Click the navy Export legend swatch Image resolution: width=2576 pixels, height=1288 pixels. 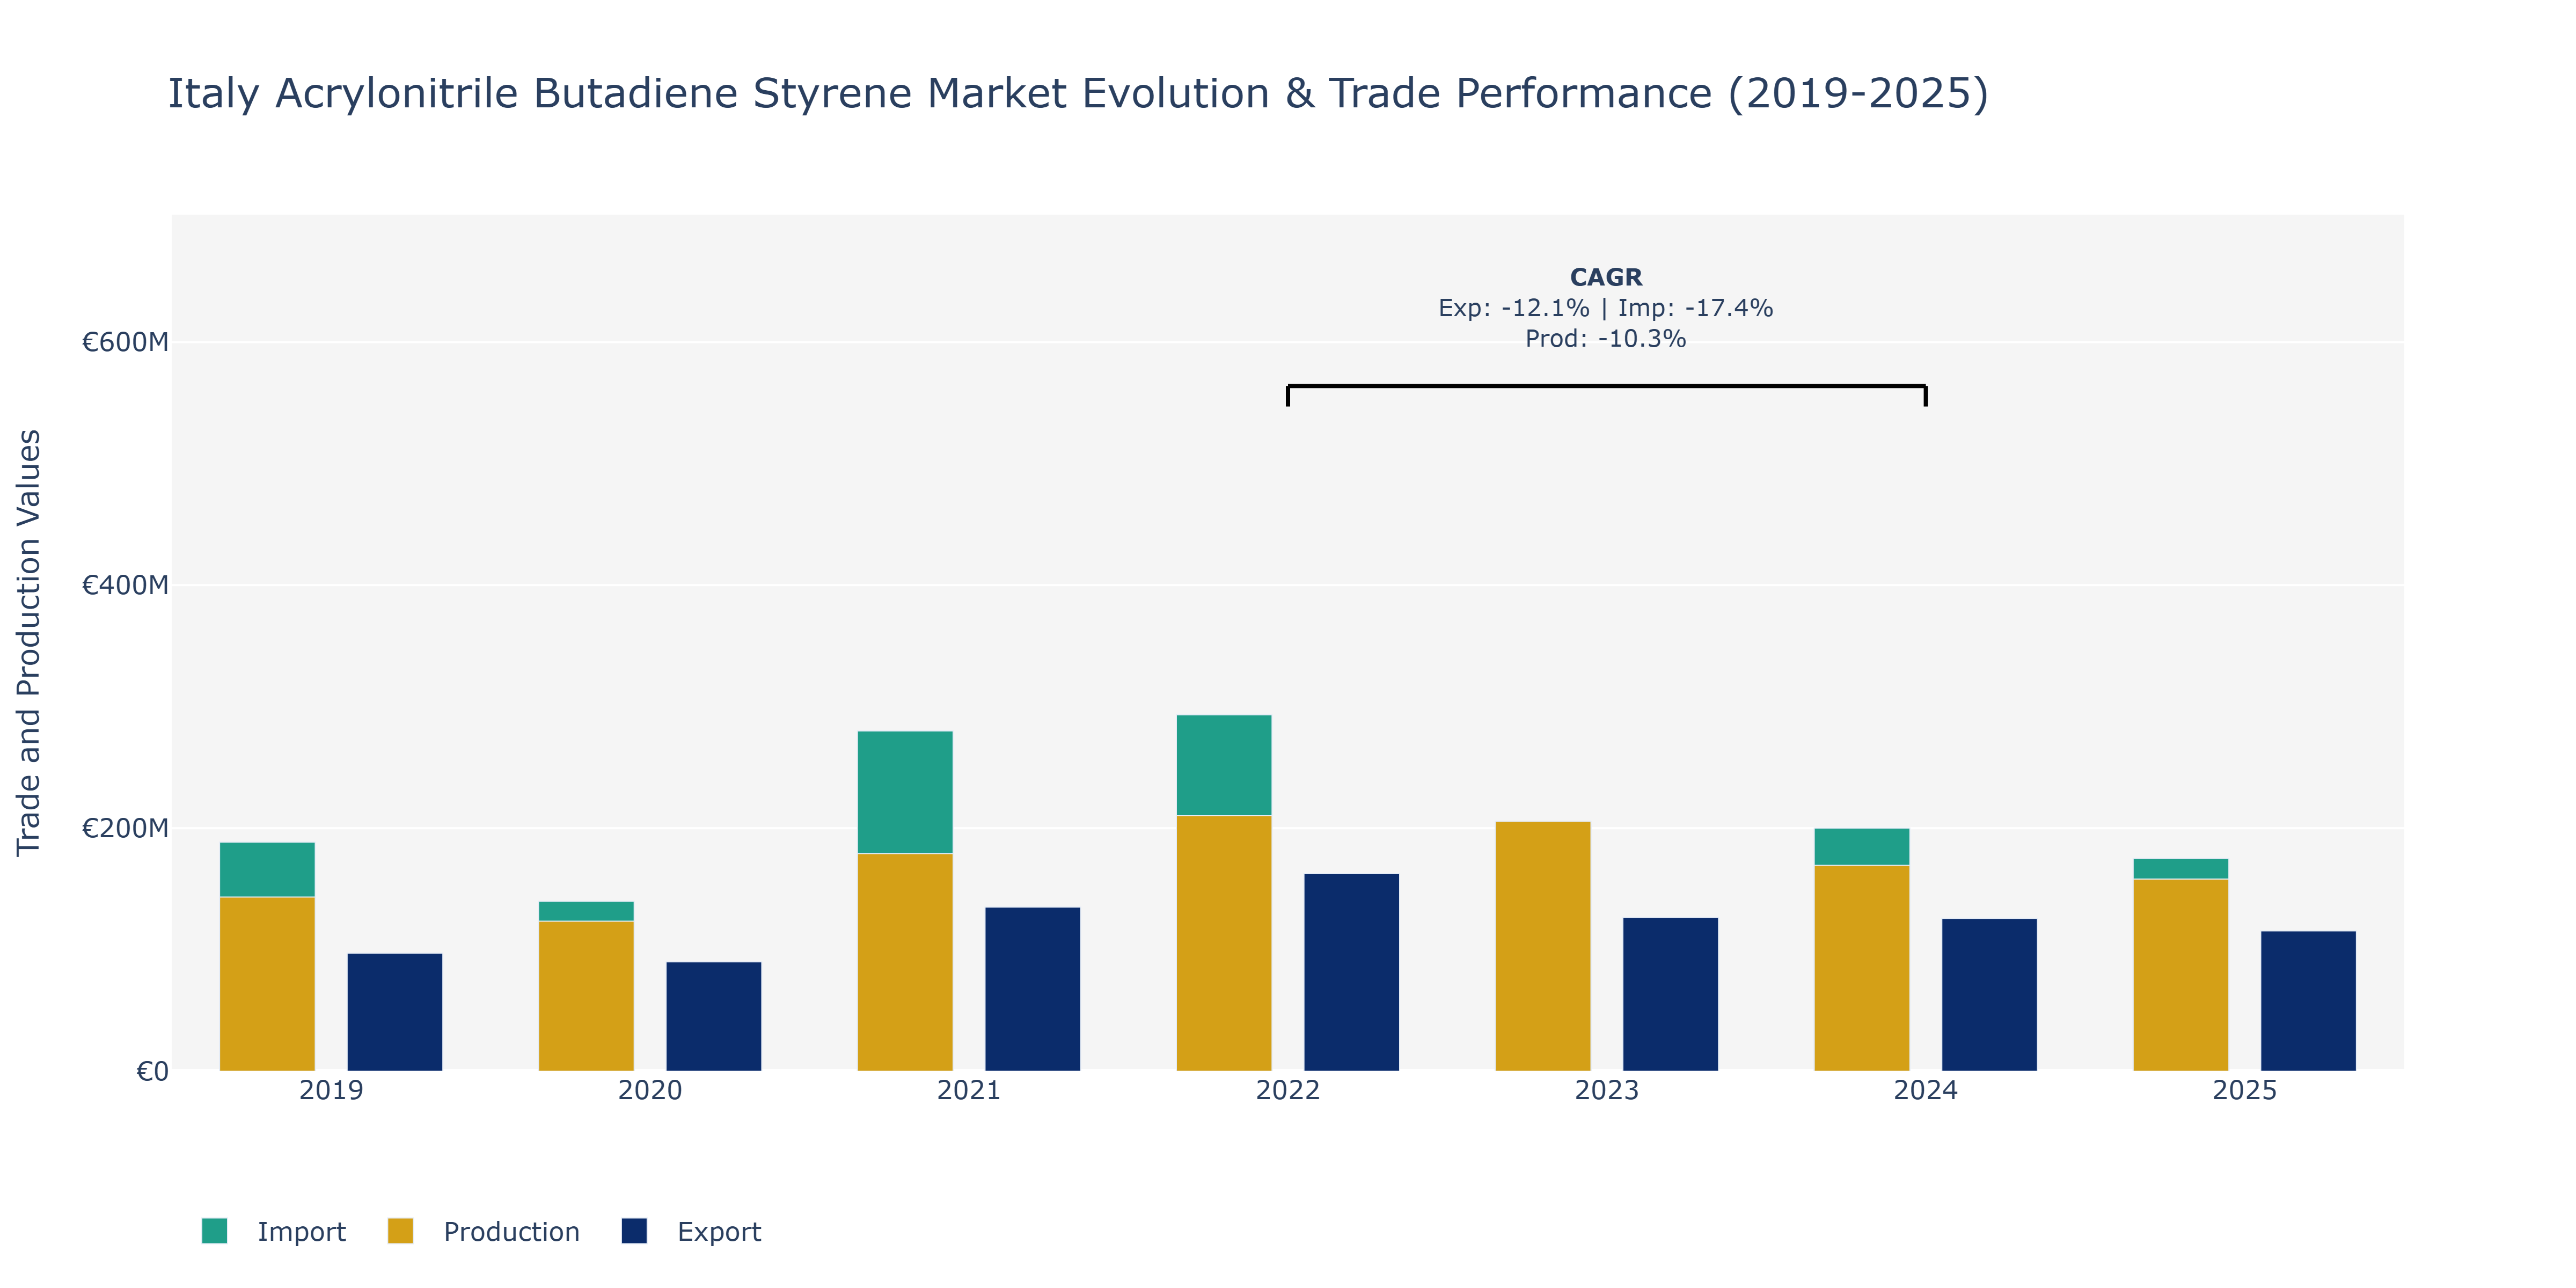634,1231
